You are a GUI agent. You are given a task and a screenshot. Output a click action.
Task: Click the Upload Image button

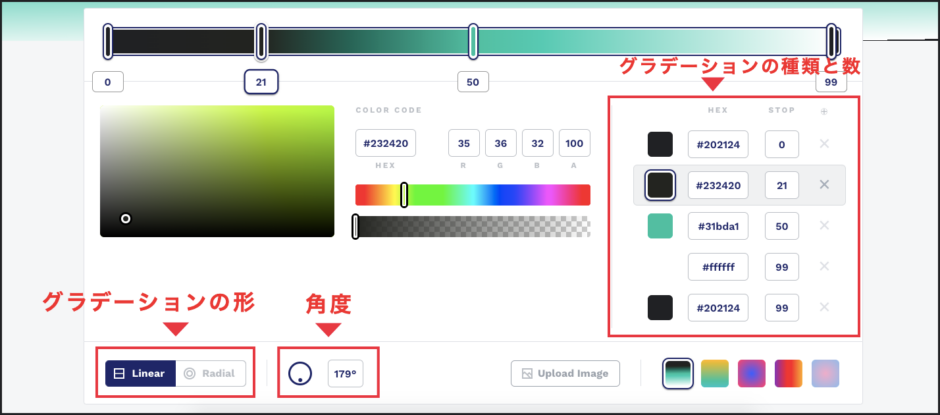[x=565, y=374]
